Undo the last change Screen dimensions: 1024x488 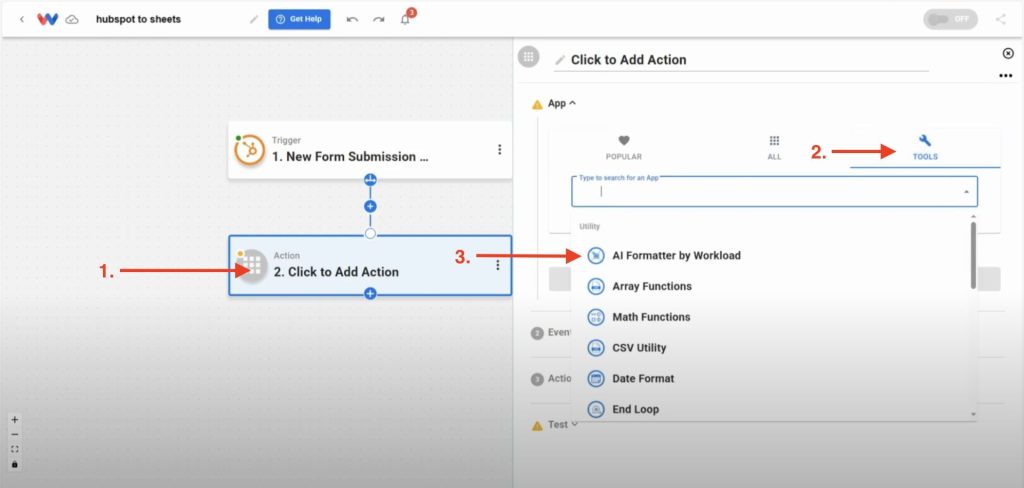pos(352,19)
